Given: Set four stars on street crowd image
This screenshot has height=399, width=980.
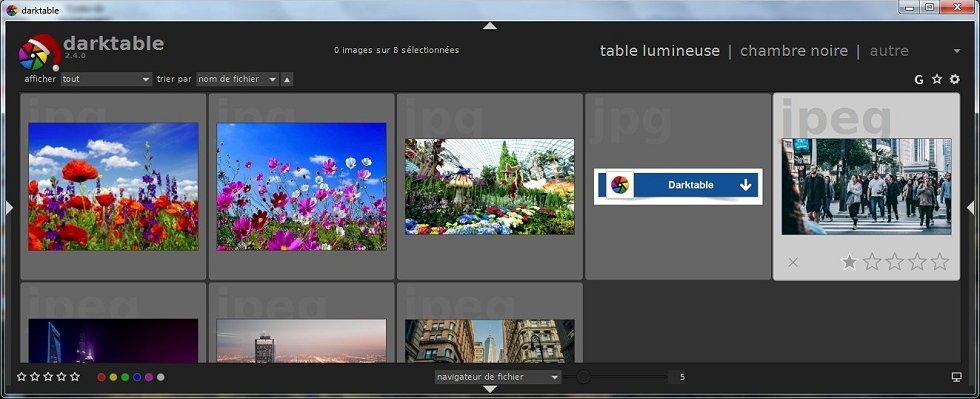Looking at the screenshot, I should pos(917,261).
